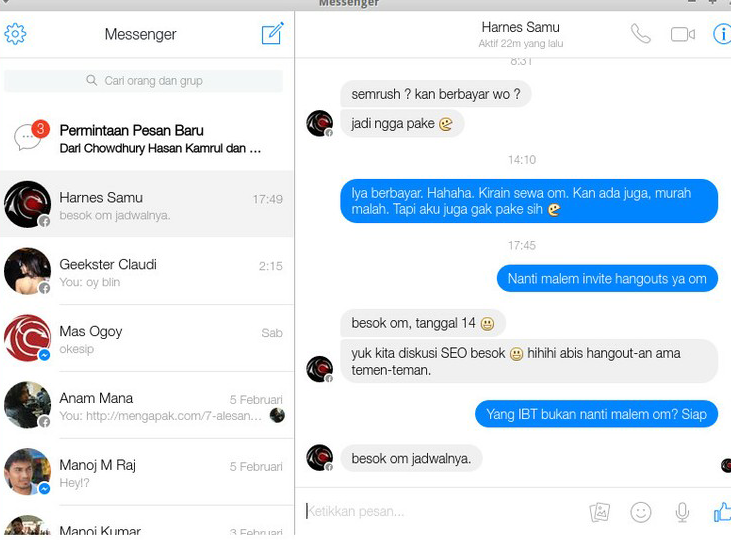Click the Harnes Samu name in the chat header
This screenshot has height=540, width=731.
(520, 27)
